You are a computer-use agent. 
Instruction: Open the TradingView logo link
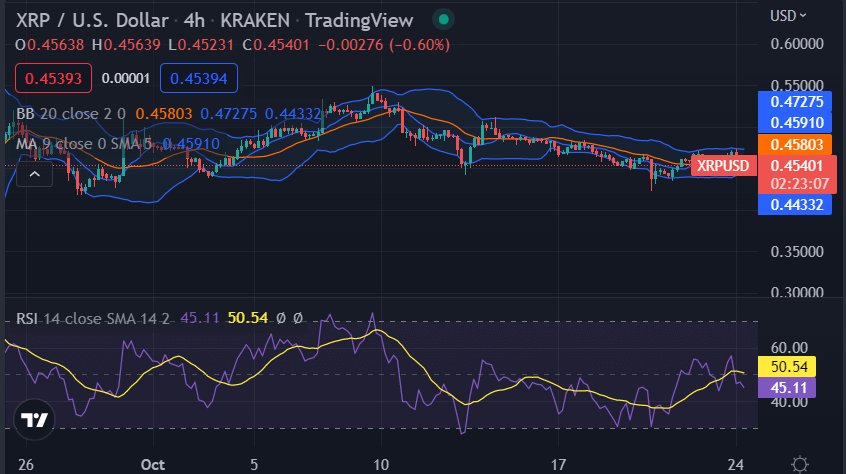click(x=34, y=420)
